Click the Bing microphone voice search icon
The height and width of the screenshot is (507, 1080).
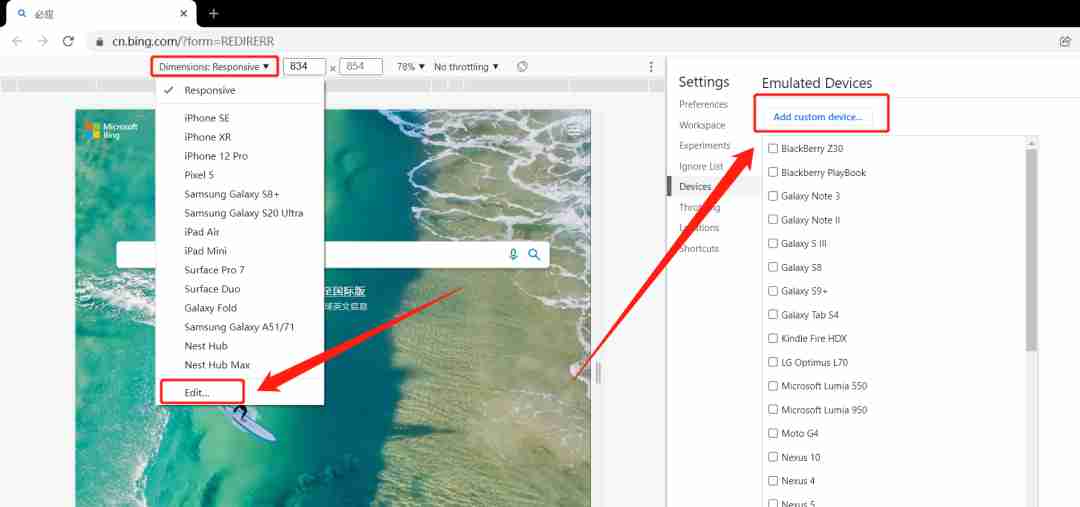(513, 255)
